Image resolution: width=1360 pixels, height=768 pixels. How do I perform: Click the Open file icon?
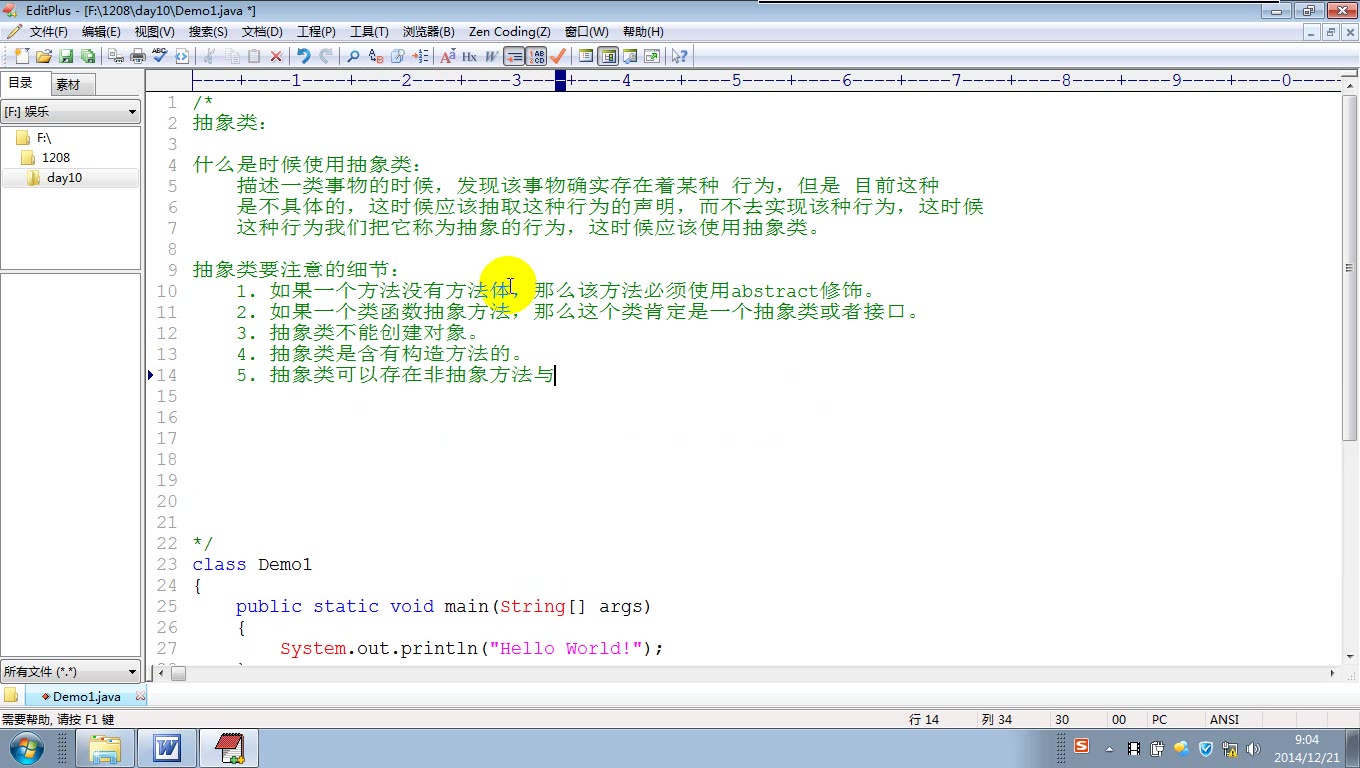pos(44,56)
